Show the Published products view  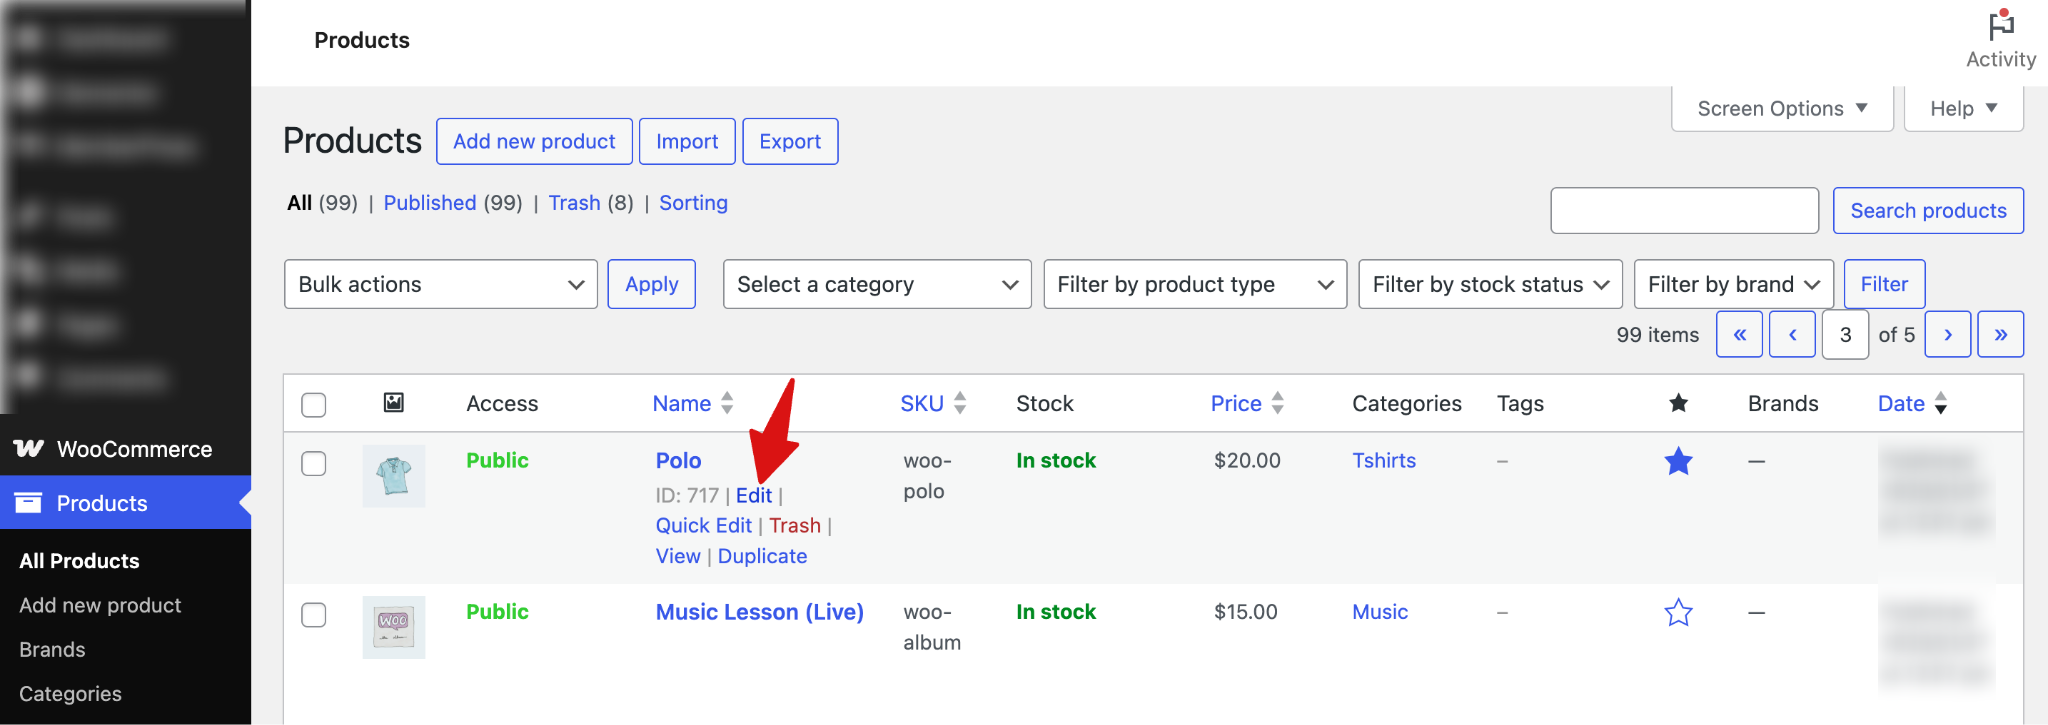430,203
